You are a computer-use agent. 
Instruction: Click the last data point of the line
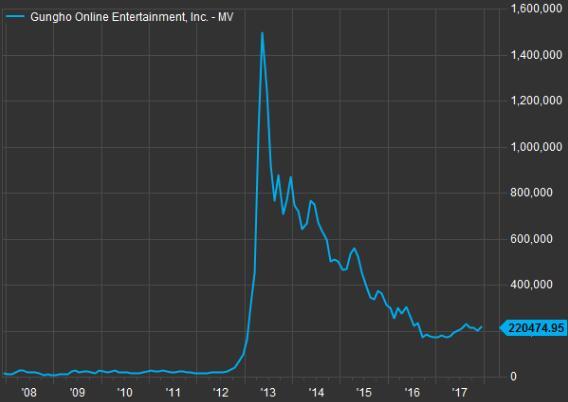(482, 327)
